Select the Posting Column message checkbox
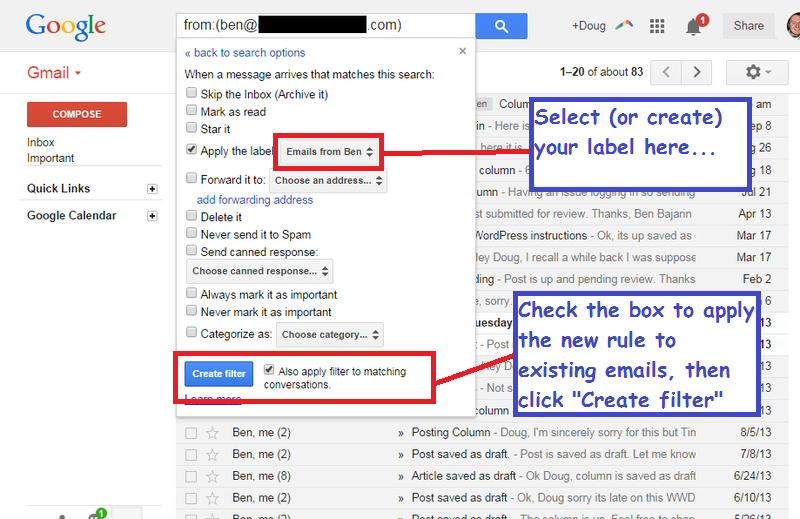This screenshot has height=519, width=800. [x=191, y=433]
